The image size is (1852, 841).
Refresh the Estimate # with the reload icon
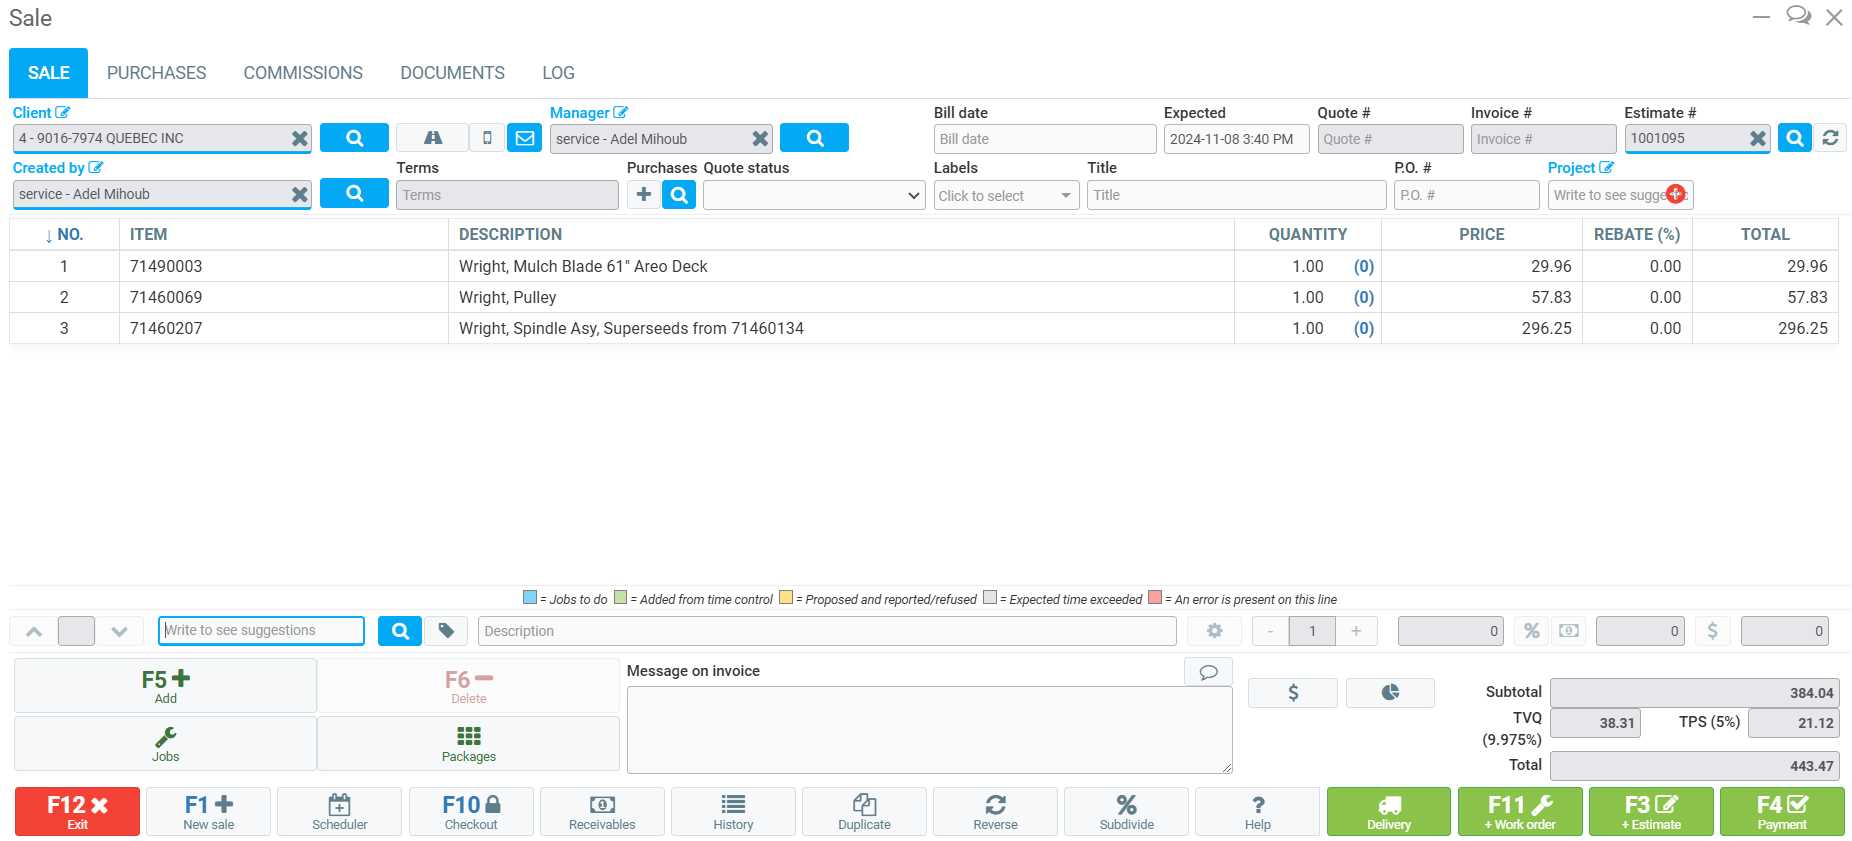[1830, 138]
